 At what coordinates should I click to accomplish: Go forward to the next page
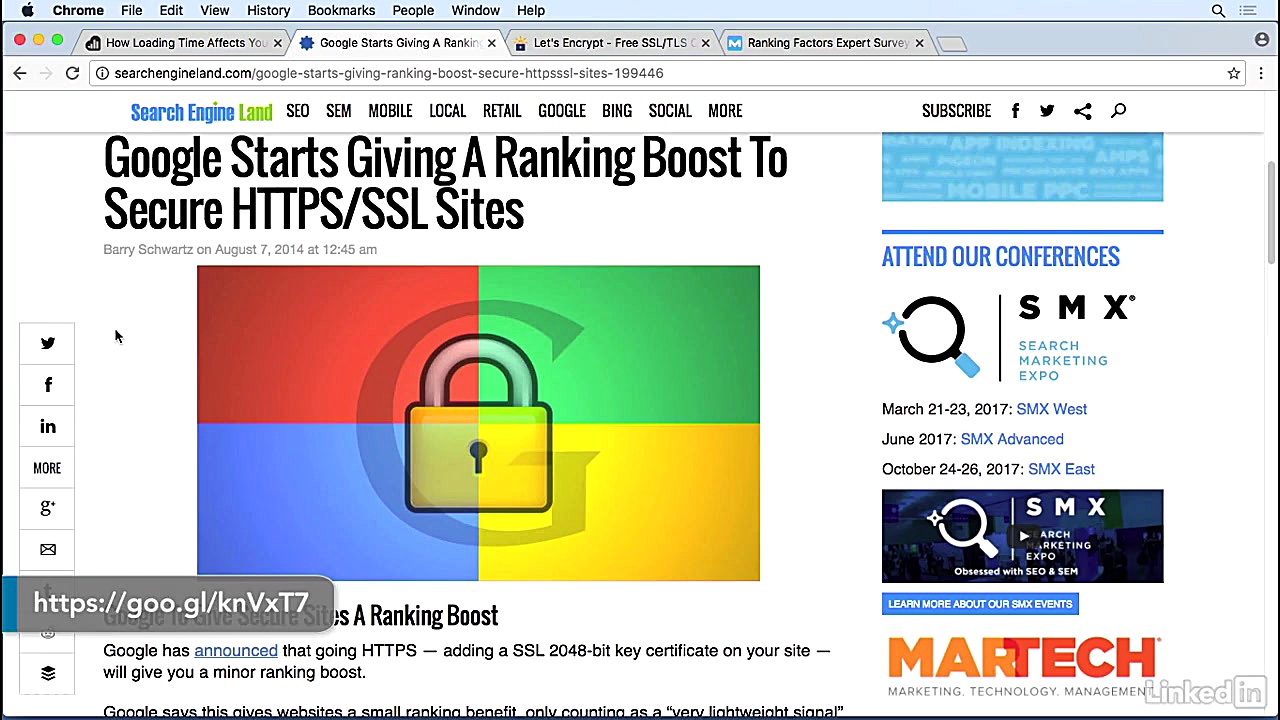point(46,73)
